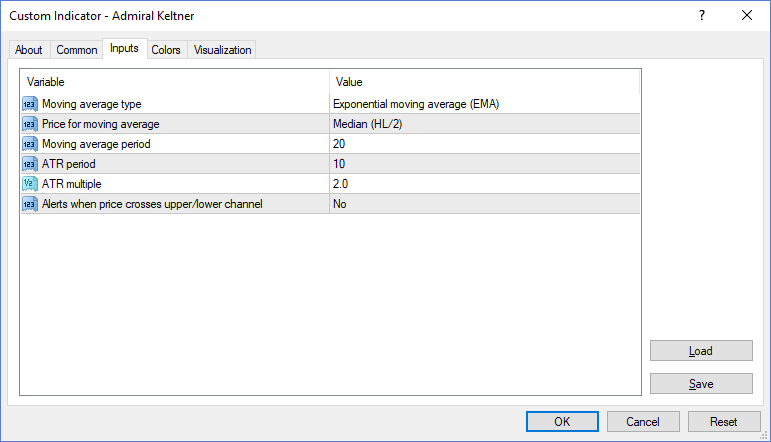Screen dimensions: 771x442
Task: Select the 'Moving average type' label
Action: point(91,104)
